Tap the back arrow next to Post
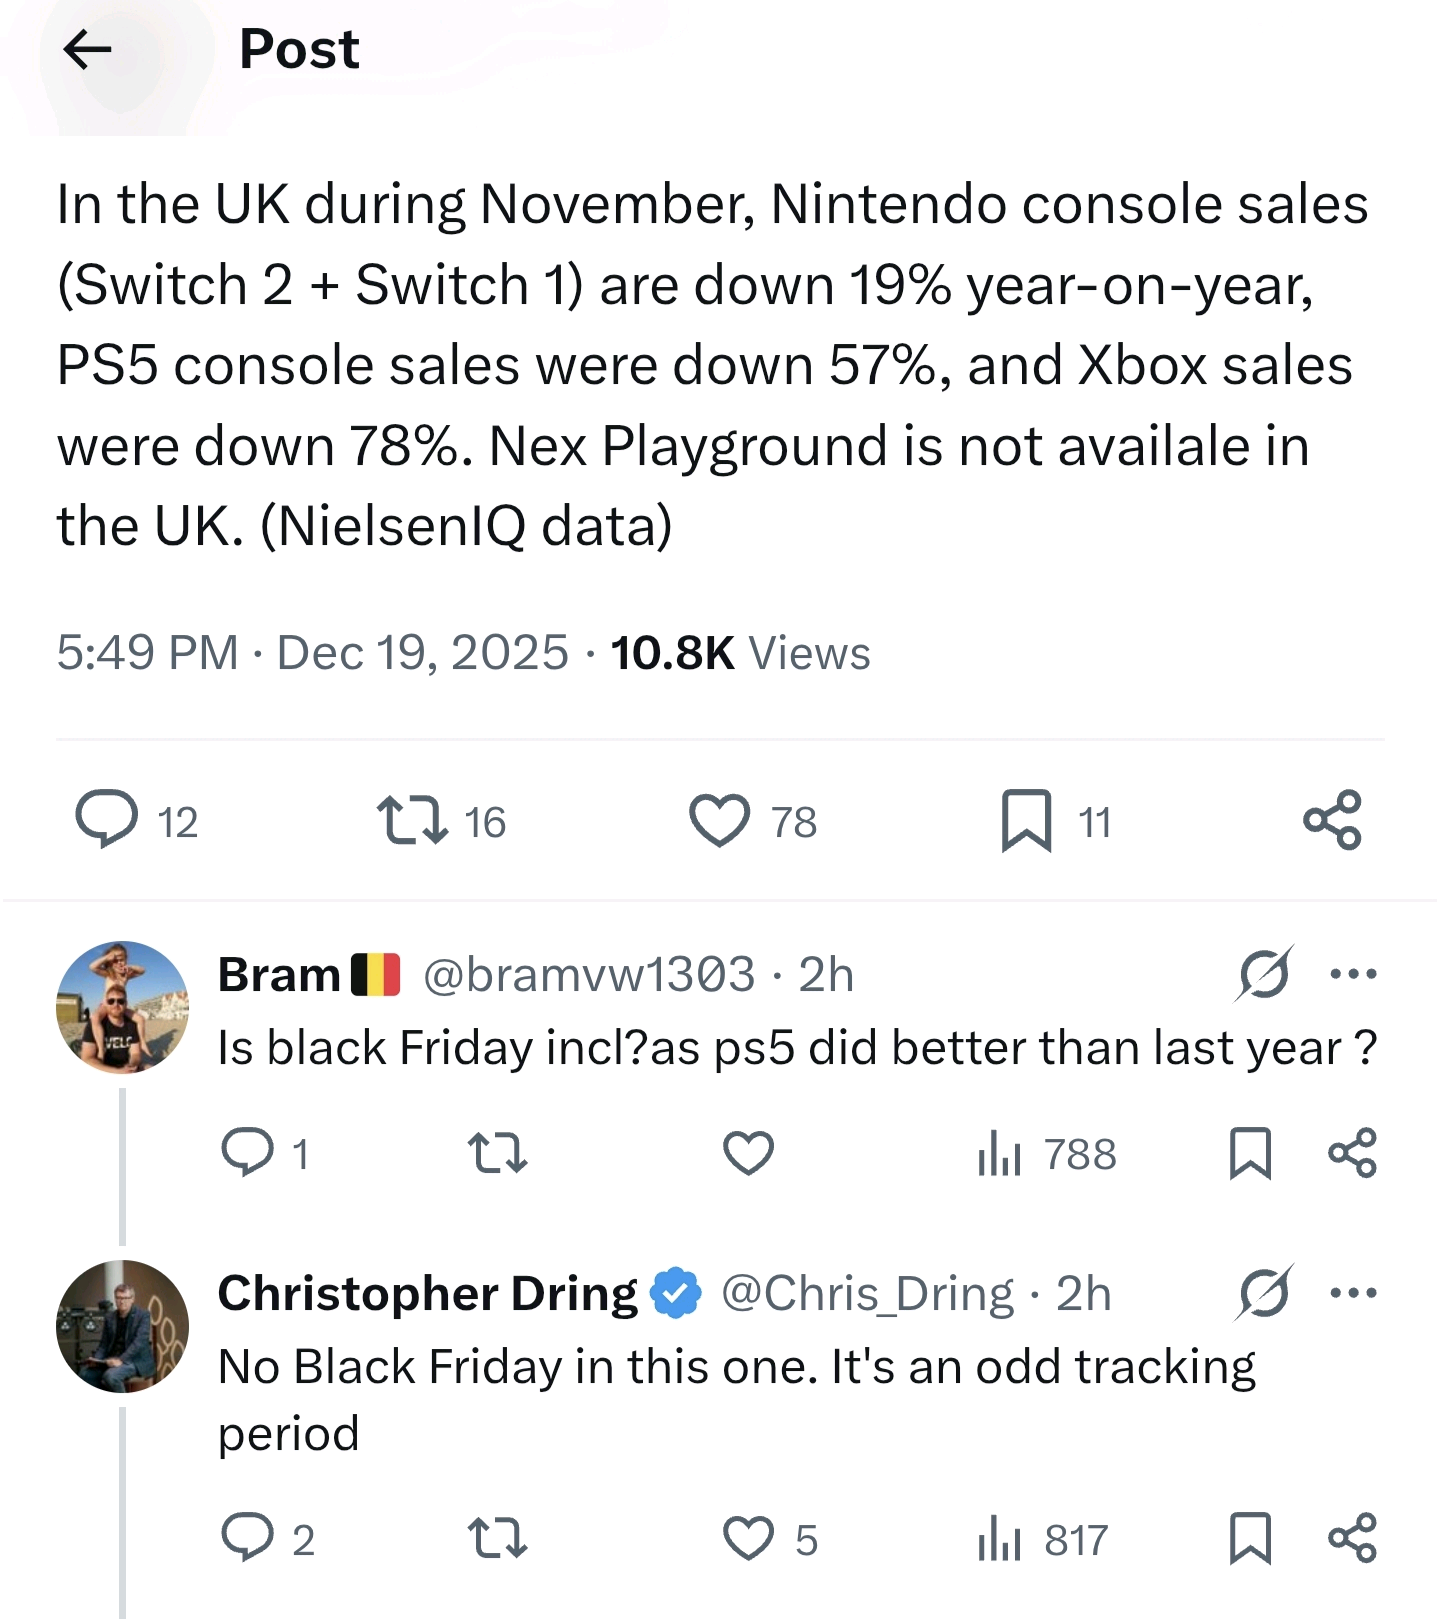 [87, 49]
